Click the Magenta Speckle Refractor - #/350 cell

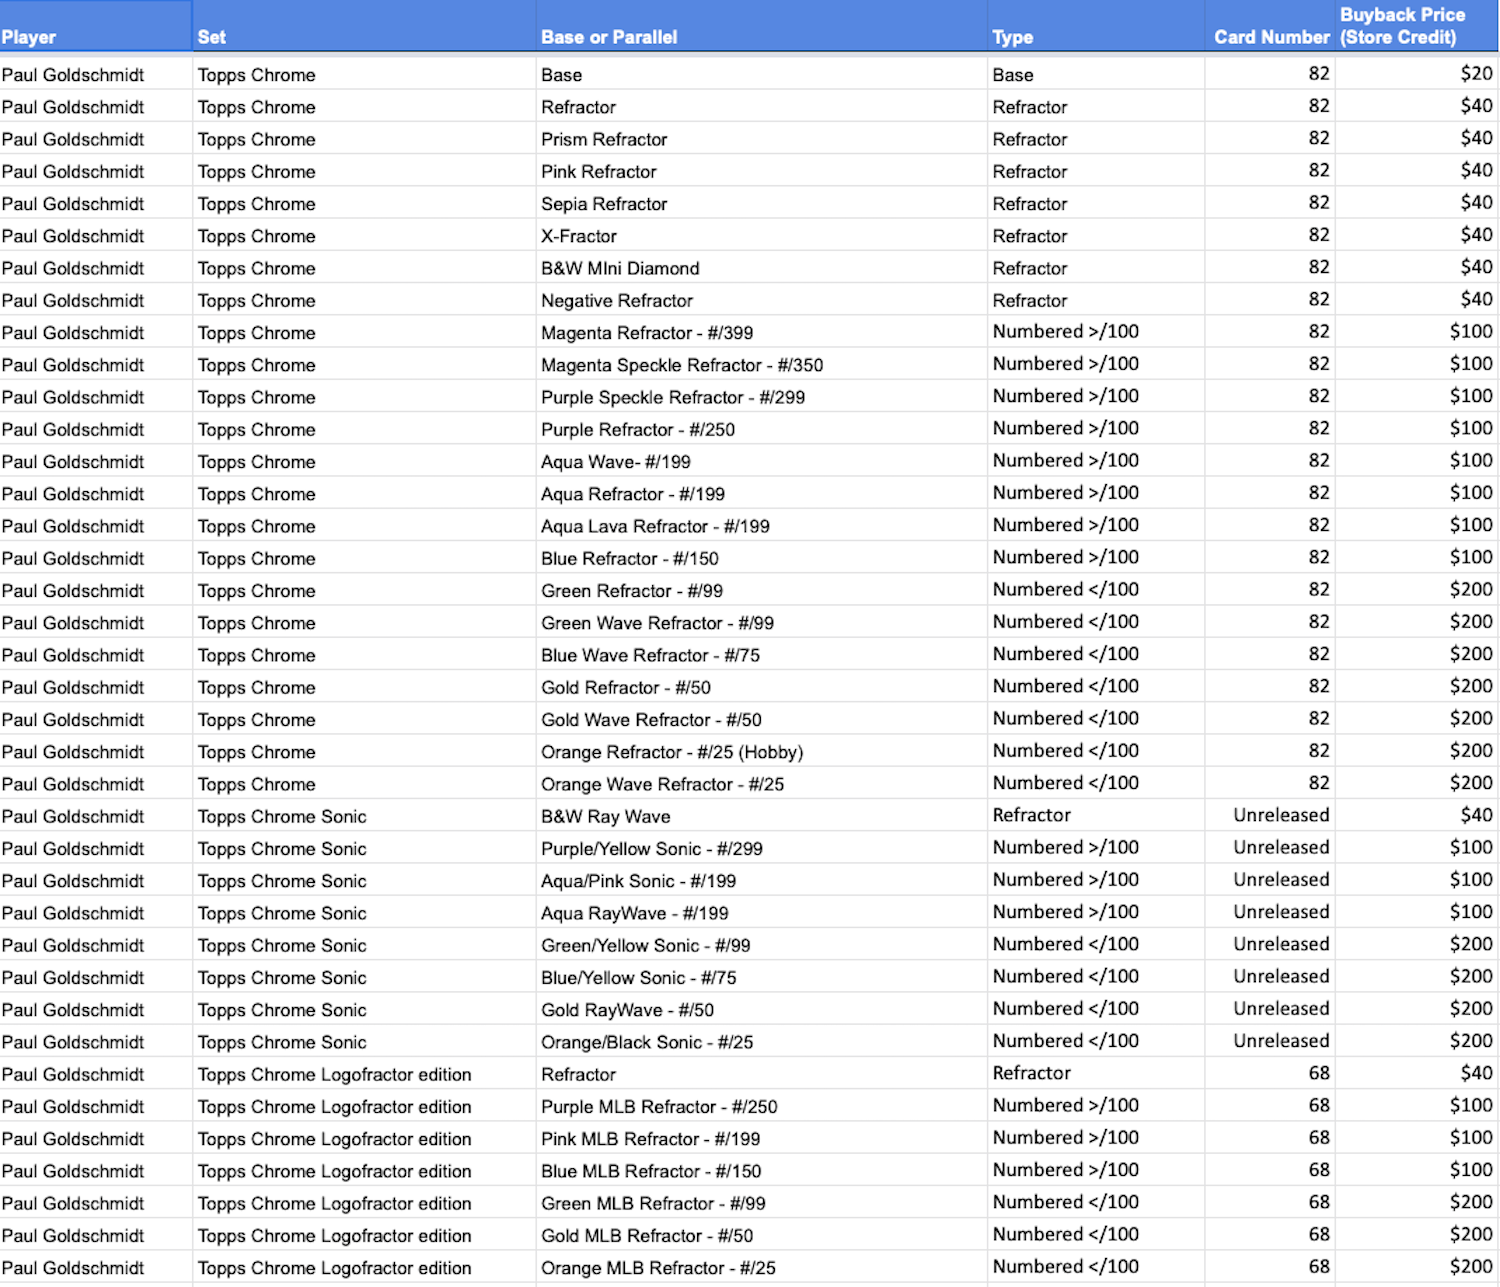(x=682, y=365)
